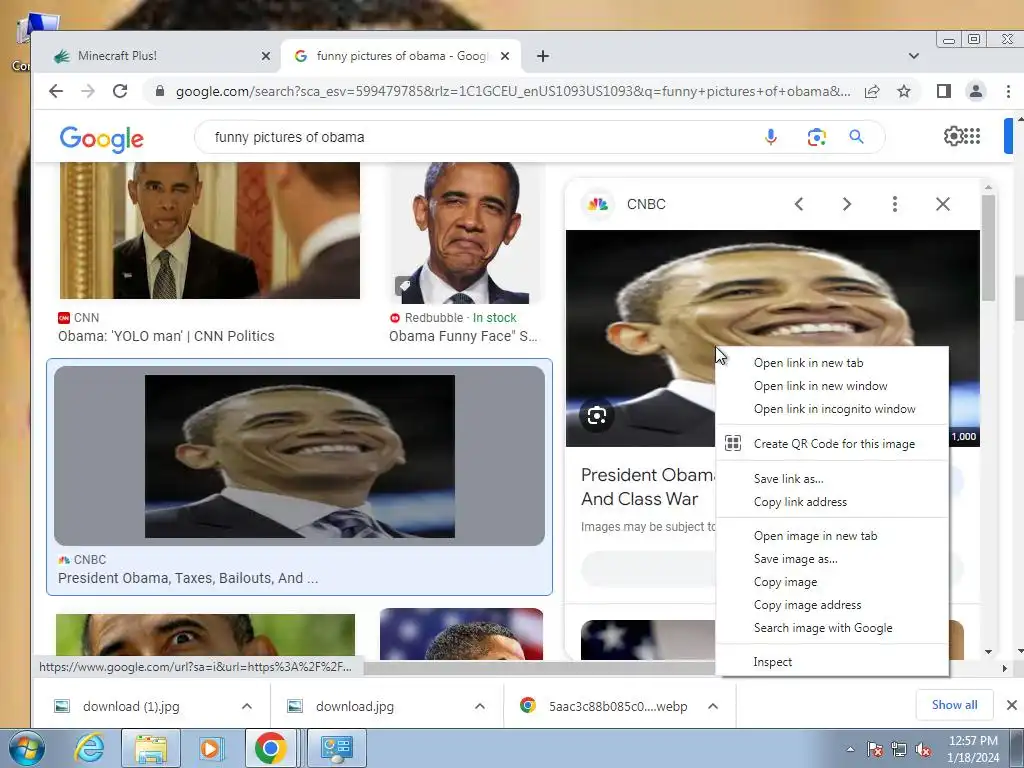The height and width of the screenshot is (768, 1024).
Task: Show next image in preview panel
Action: [847, 204]
